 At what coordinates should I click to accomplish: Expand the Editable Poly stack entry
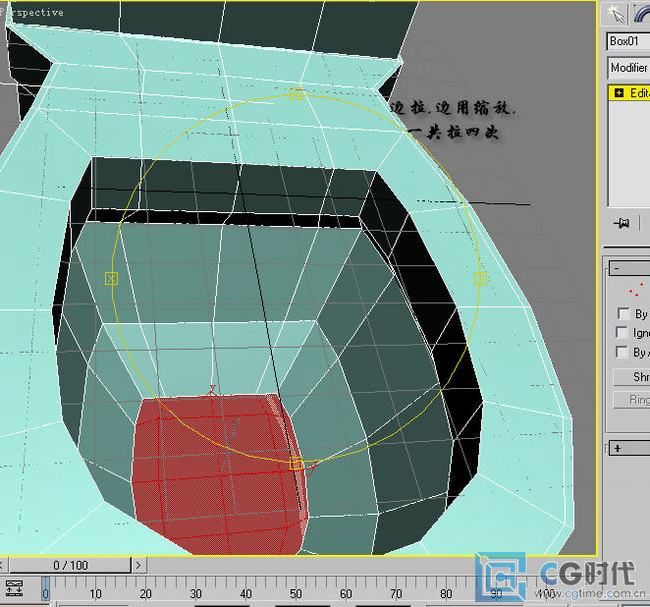click(618, 93)
